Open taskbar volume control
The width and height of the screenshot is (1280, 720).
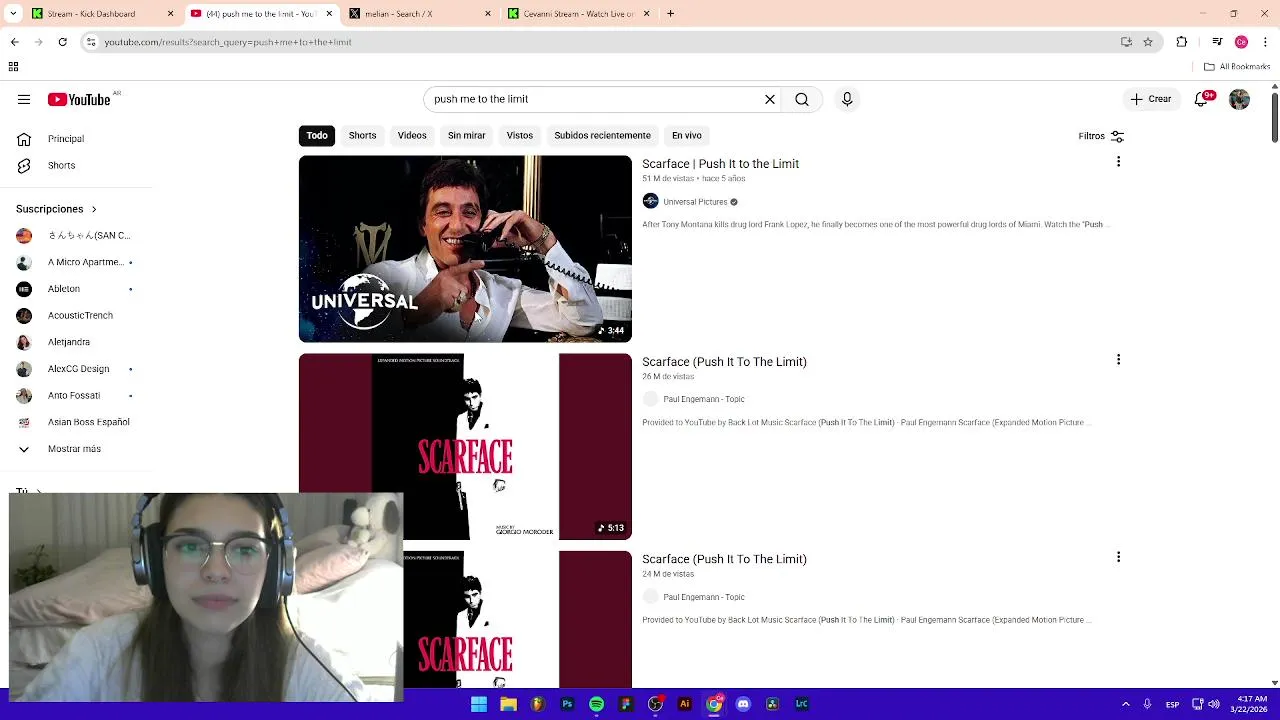[x=1214, y=704]
